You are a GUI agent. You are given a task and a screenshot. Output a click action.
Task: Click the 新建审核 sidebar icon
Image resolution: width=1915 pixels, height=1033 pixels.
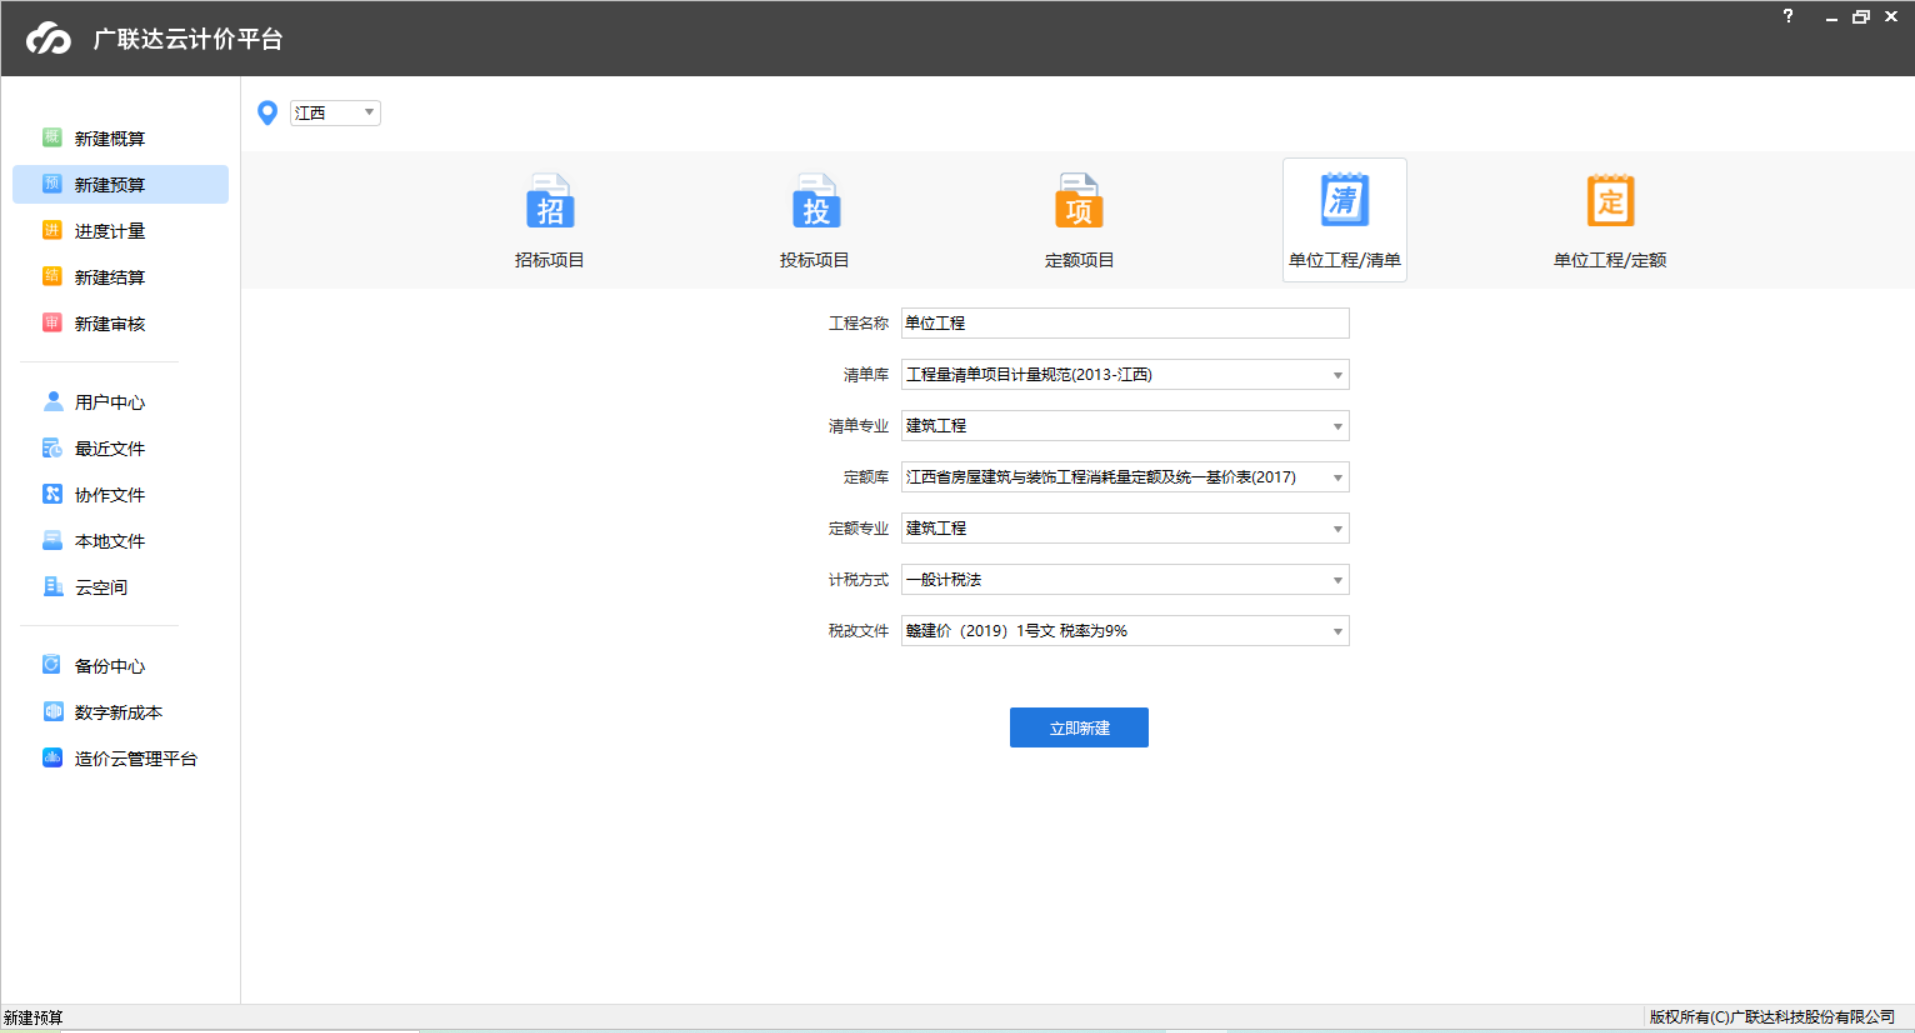(52, 322)
